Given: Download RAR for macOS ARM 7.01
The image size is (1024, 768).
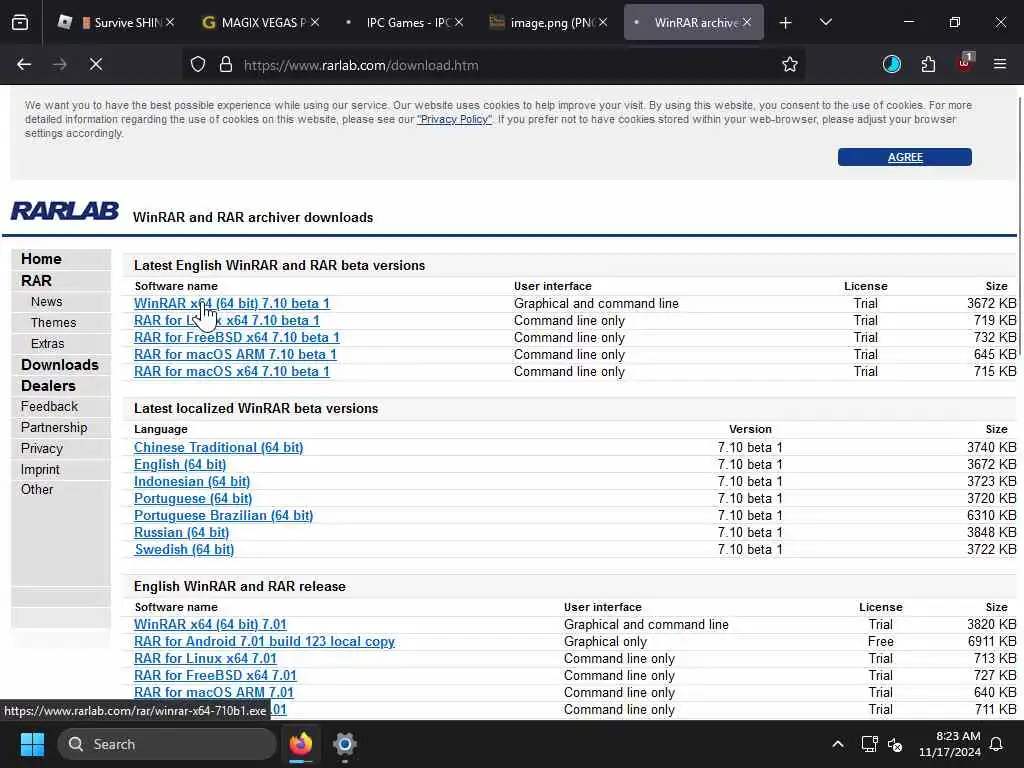Looking at the screenshot, I should [x=214, y=692].
